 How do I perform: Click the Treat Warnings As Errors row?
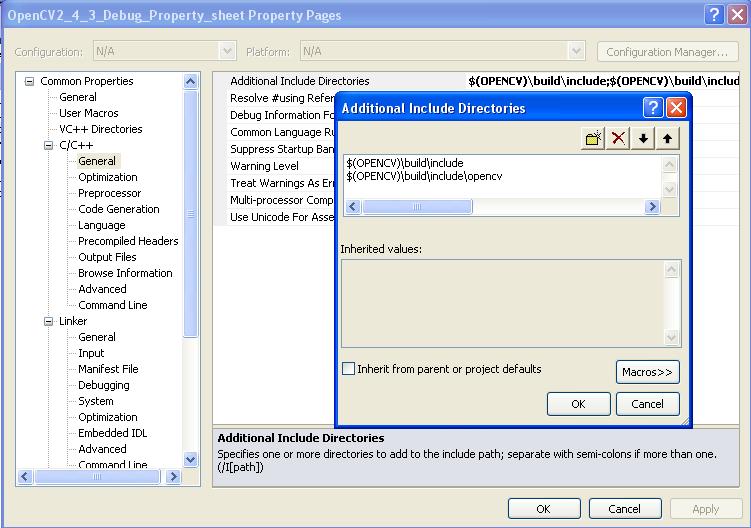pos(282,183)
